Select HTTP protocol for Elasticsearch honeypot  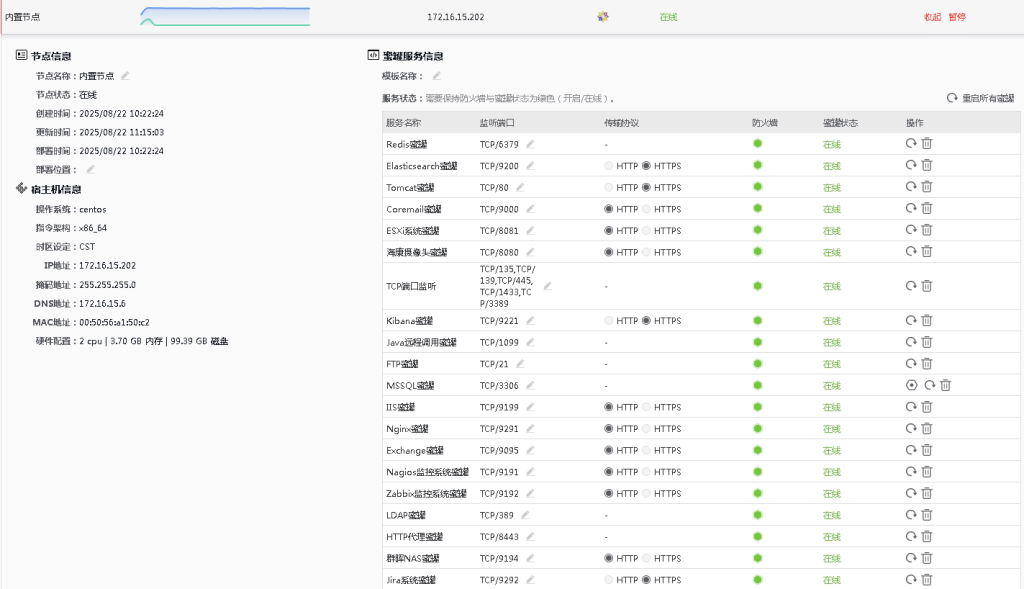[609, 166]
